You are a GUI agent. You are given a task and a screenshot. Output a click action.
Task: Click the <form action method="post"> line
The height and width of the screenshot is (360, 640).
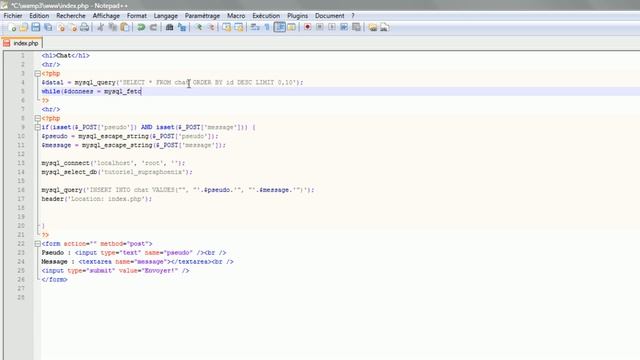tap(96, 244)
